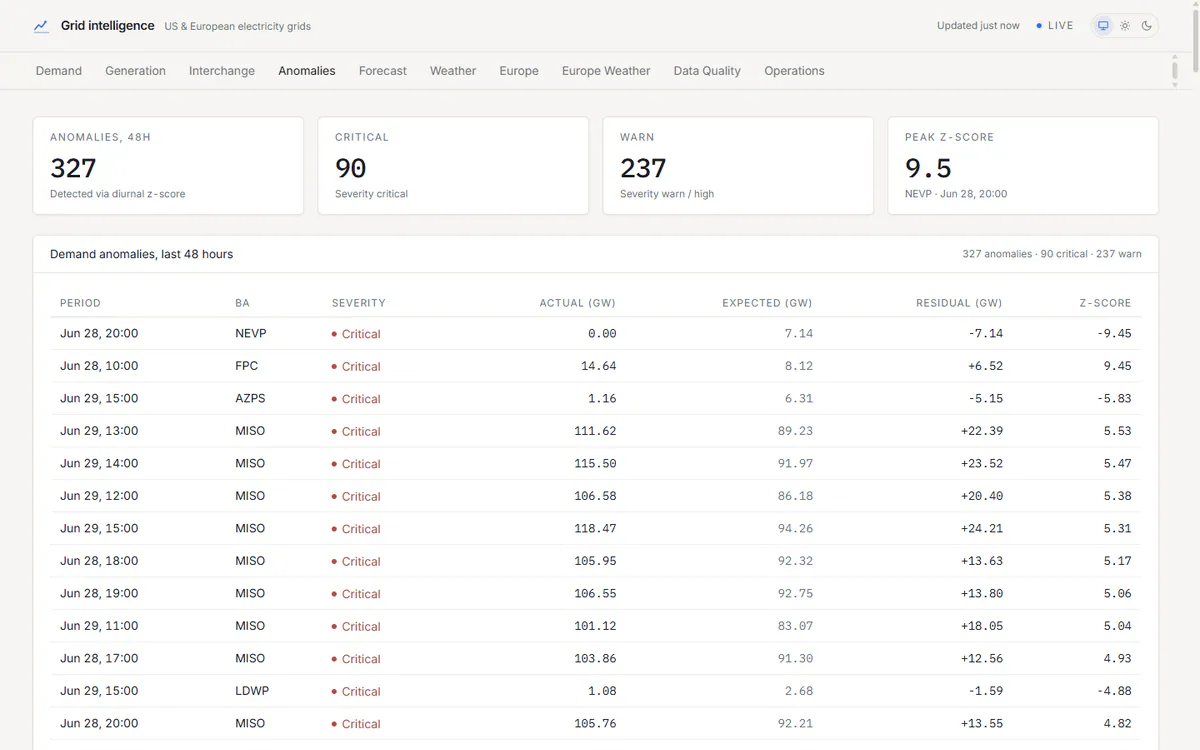Sort by RESIDUAL (GW) column header

959,303
